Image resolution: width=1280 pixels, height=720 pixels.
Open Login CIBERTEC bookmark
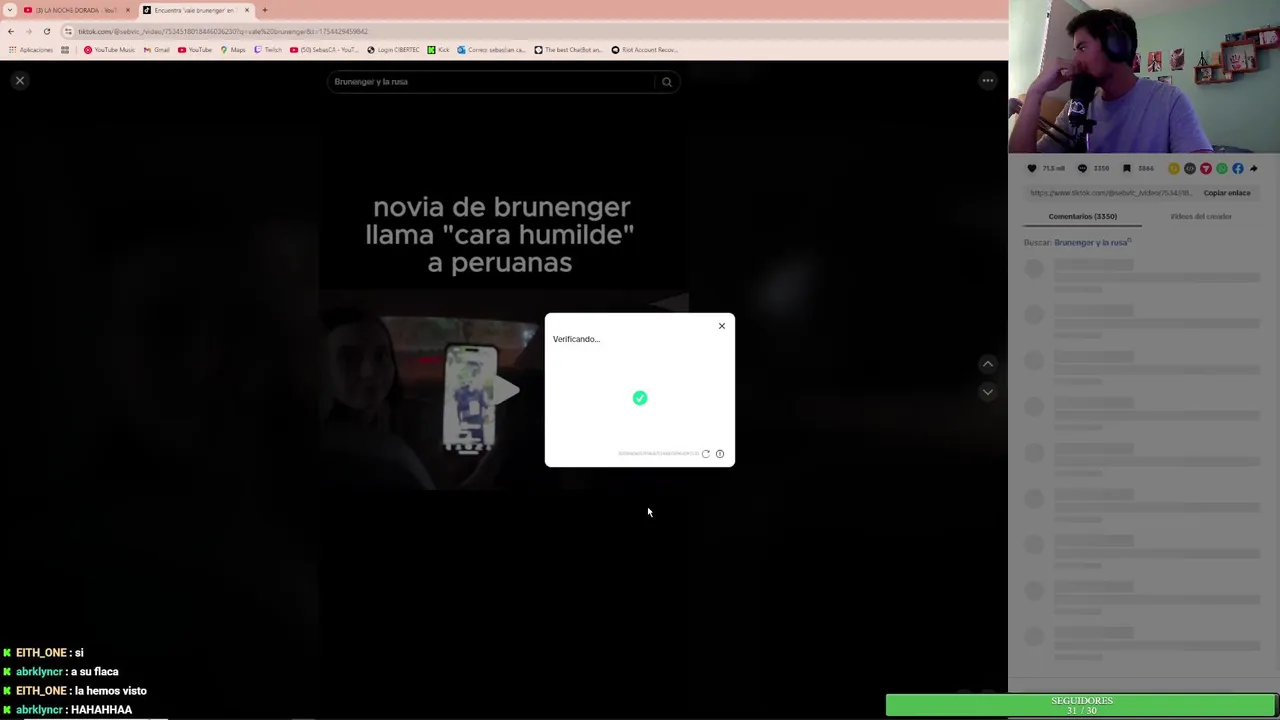tap(394, 50)
